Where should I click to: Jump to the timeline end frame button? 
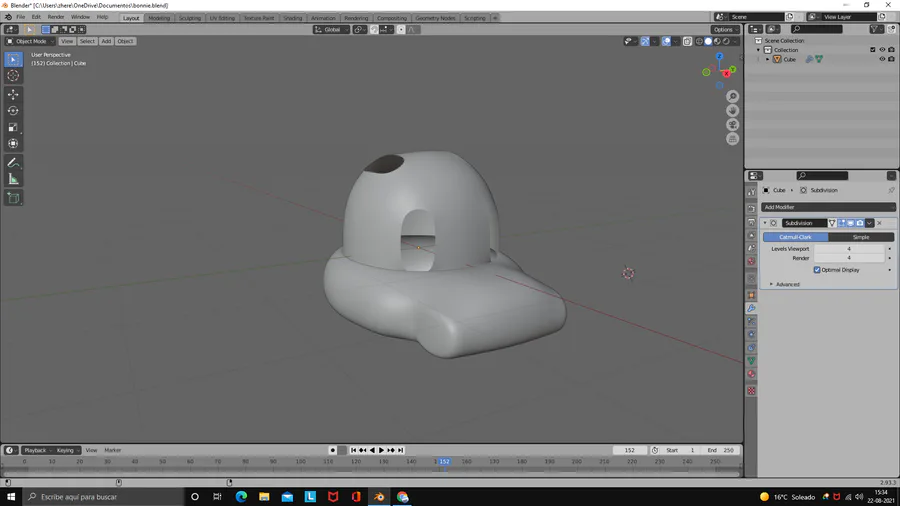click(401, 450)
